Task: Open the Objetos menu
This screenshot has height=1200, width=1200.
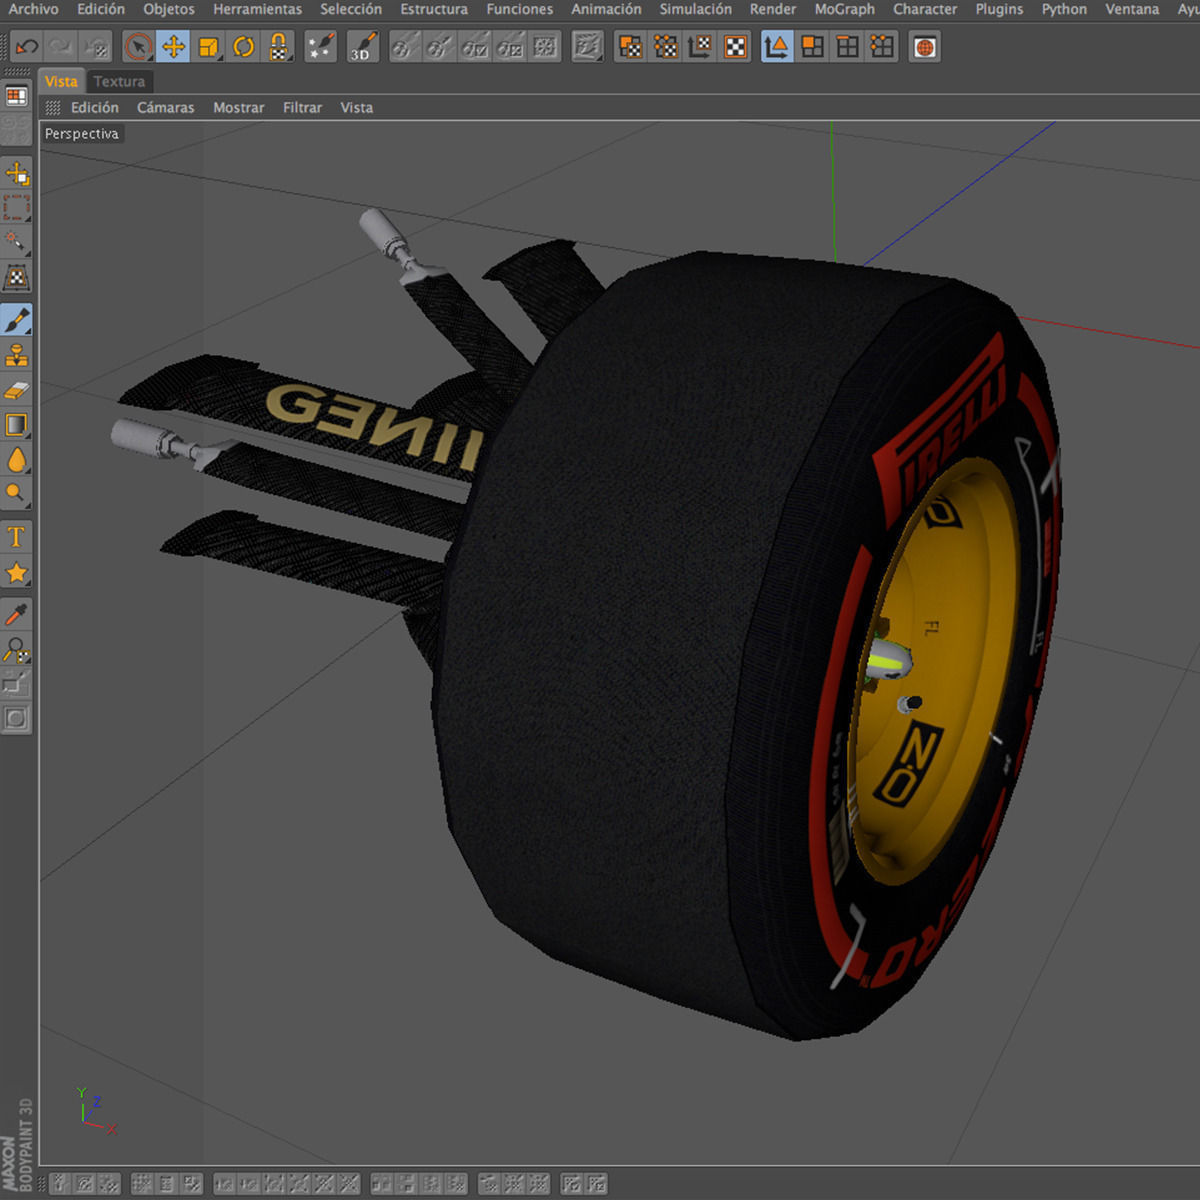Action: [x=169, y=9]
